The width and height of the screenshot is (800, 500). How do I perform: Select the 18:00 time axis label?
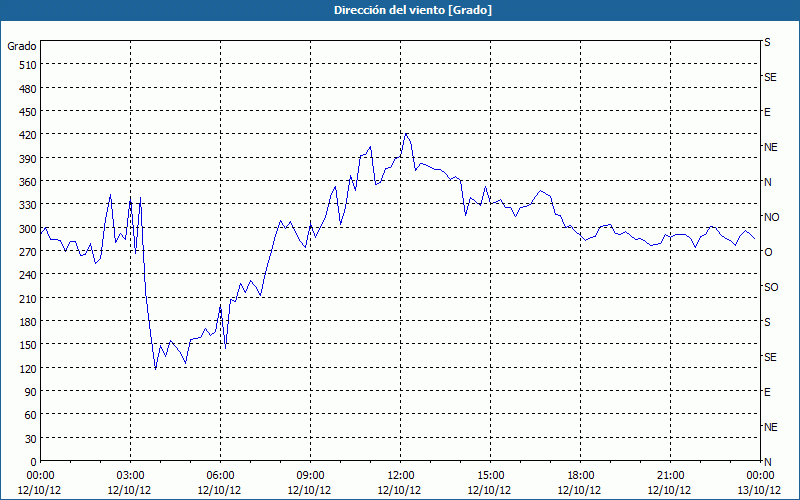(x=581, y=476)
